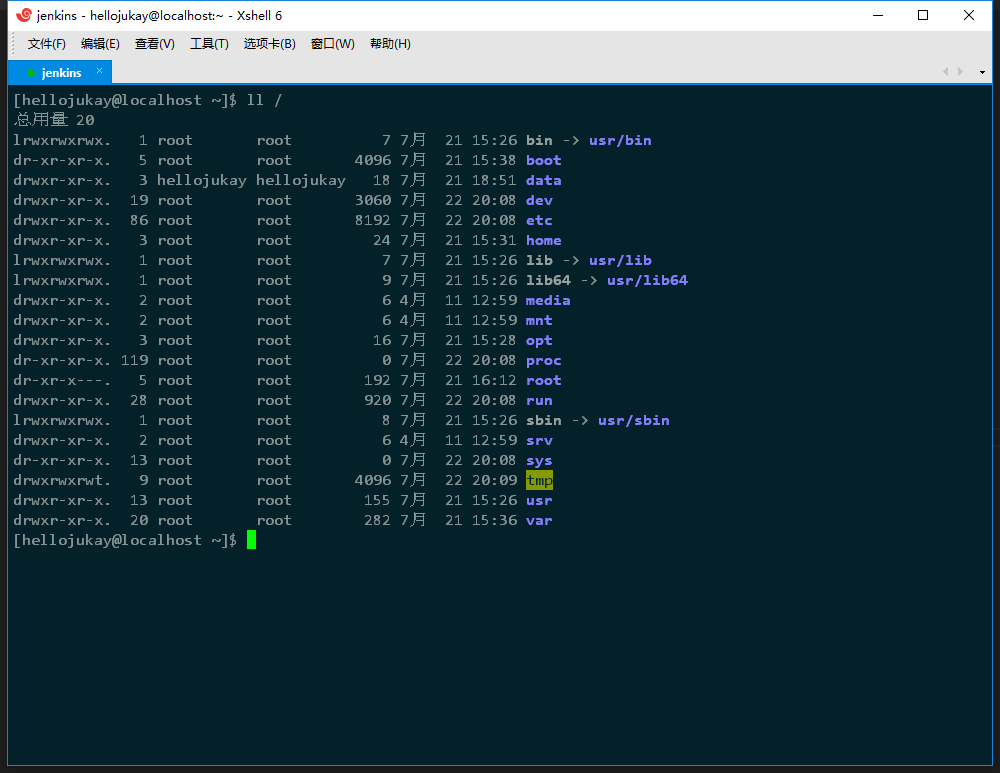Open the 选项卡(B) menu
This screenshot has width=1000, height=773.
tap(270, 44)
